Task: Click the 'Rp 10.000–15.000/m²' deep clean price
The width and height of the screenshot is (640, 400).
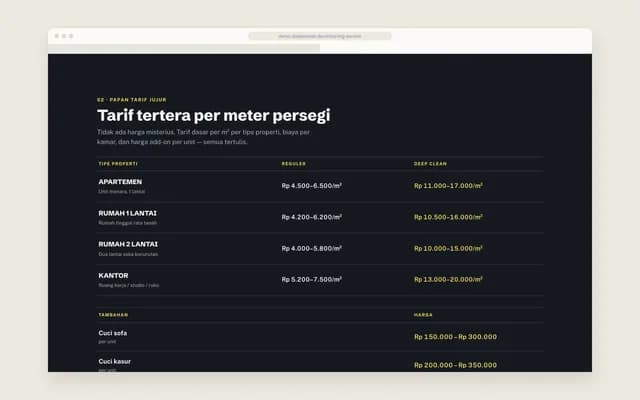Action: 448,248
